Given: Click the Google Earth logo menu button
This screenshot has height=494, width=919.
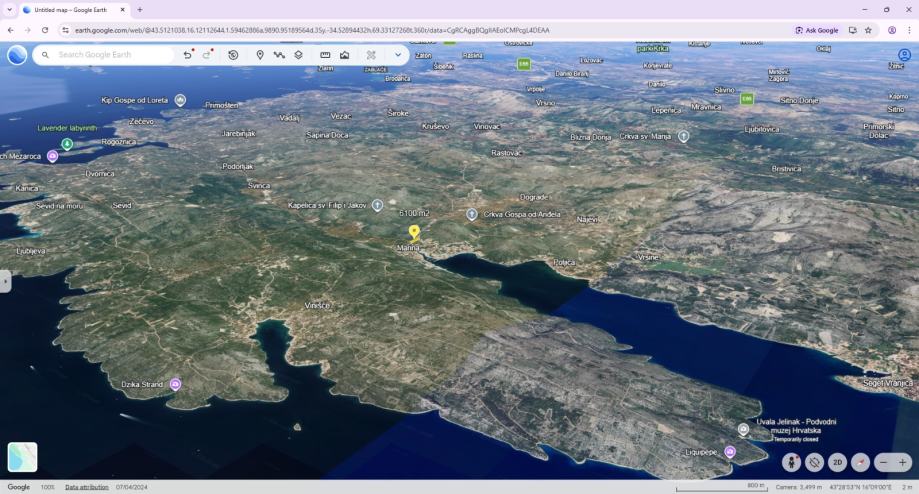Looking at the screenshot, I should [x=17, y=55].
